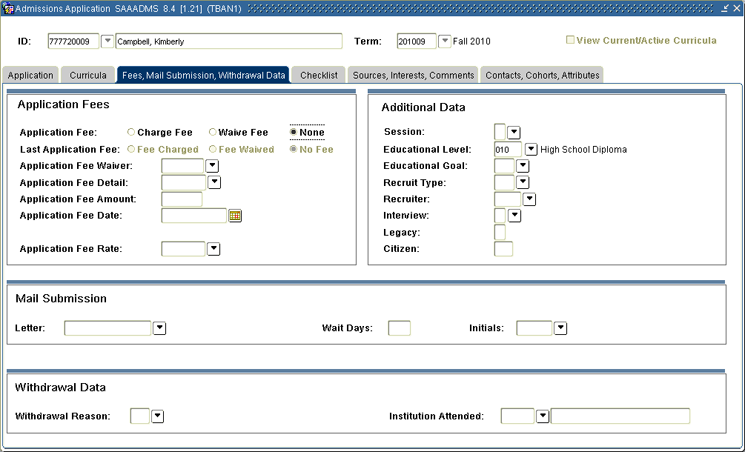Click the Application Fee Amount field
This screenshot has width=745, height=452.
click(x=181, y=199)
